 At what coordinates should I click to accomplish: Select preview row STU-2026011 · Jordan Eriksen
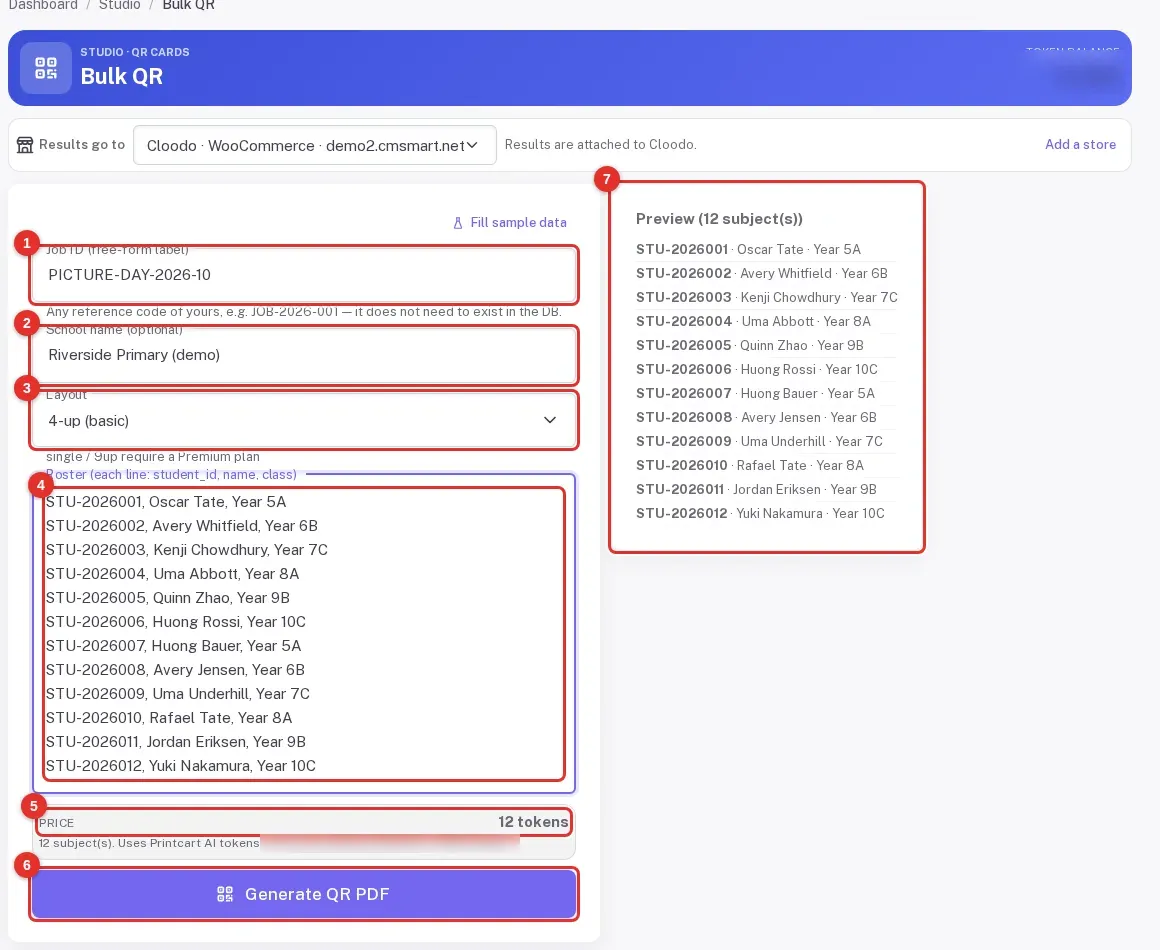pos(756,489)
